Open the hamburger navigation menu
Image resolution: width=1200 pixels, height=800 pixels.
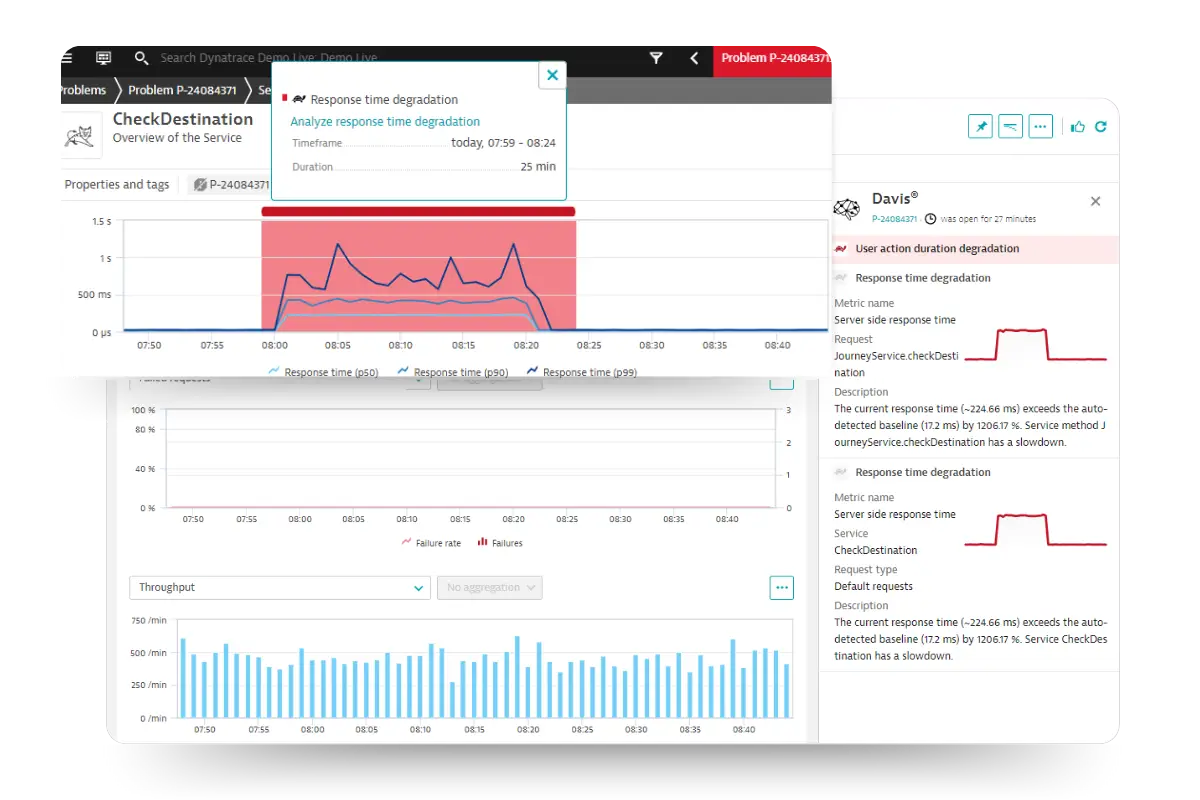(66, 58)
